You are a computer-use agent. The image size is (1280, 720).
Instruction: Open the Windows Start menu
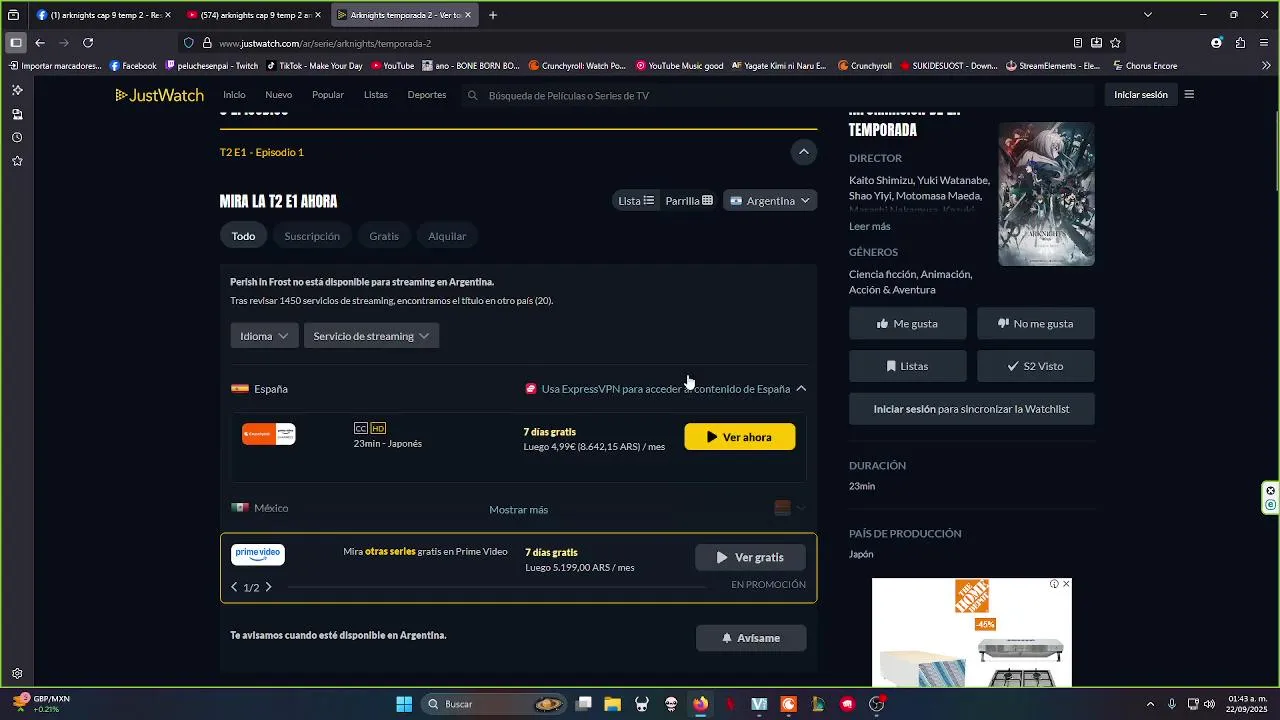point(404,704)
